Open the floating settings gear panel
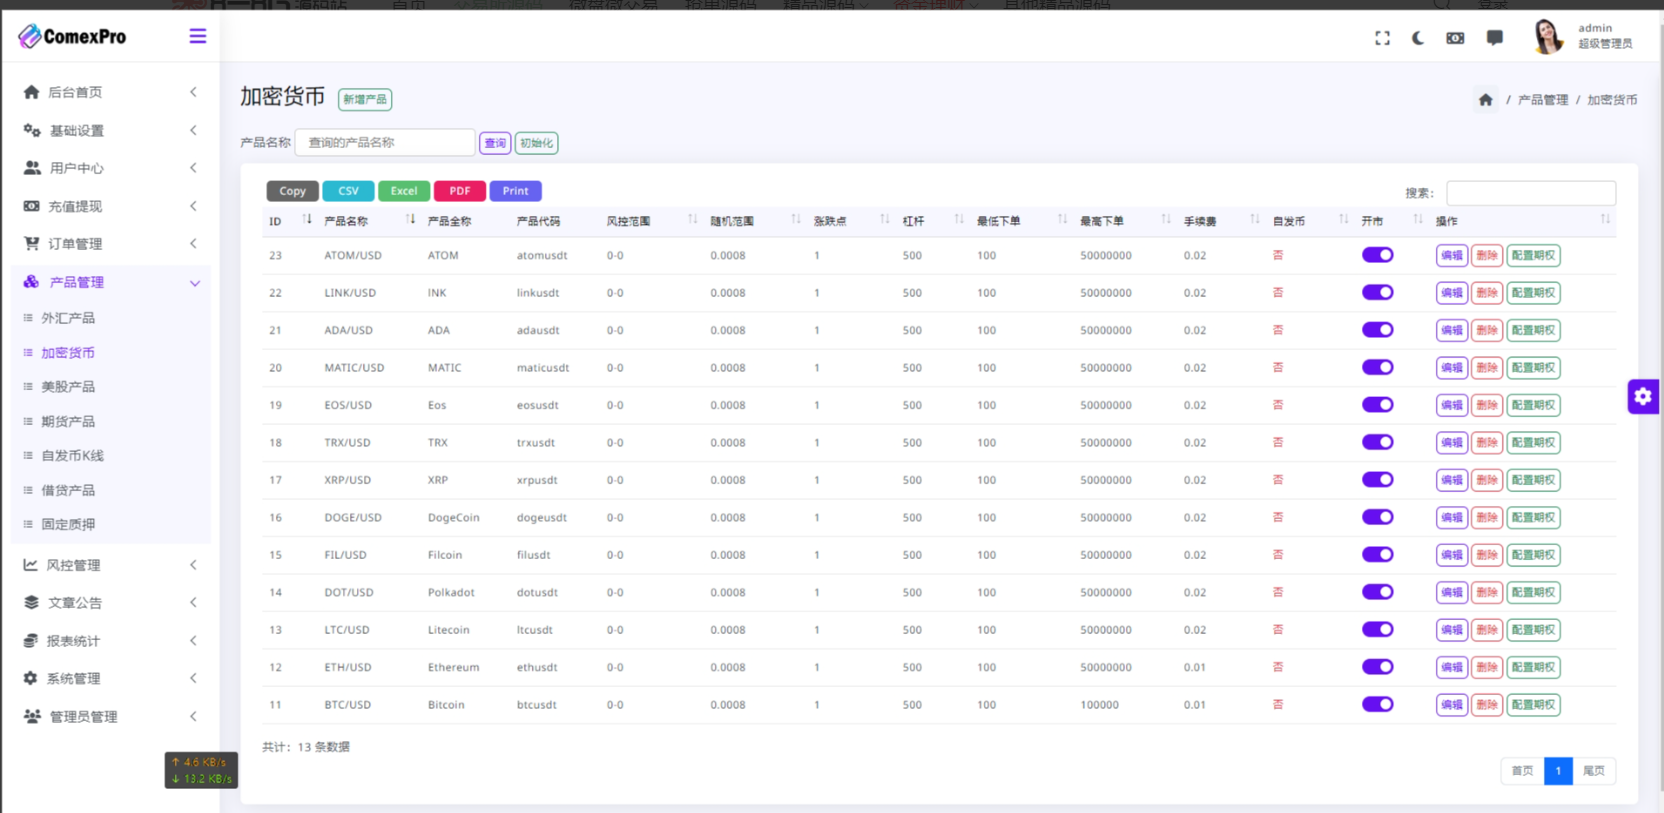This screenshot has height=813, width=1664. coord(1642,397)
